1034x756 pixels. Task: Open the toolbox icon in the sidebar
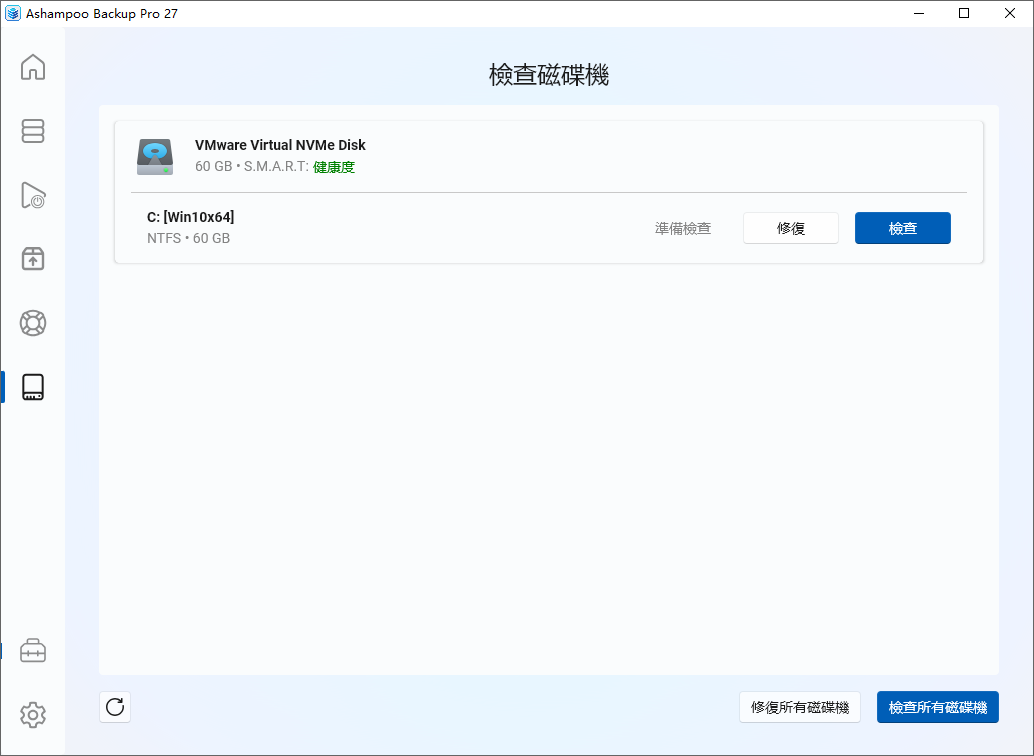point(32,650)
